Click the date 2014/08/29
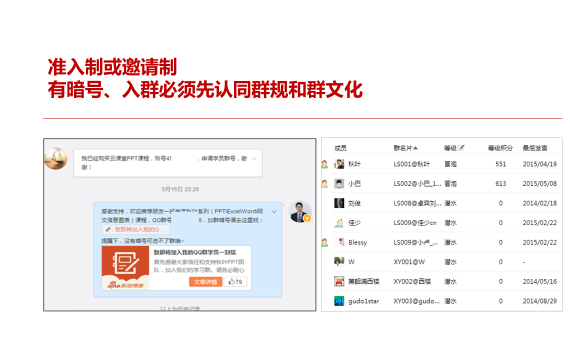 tap(540, 301)
